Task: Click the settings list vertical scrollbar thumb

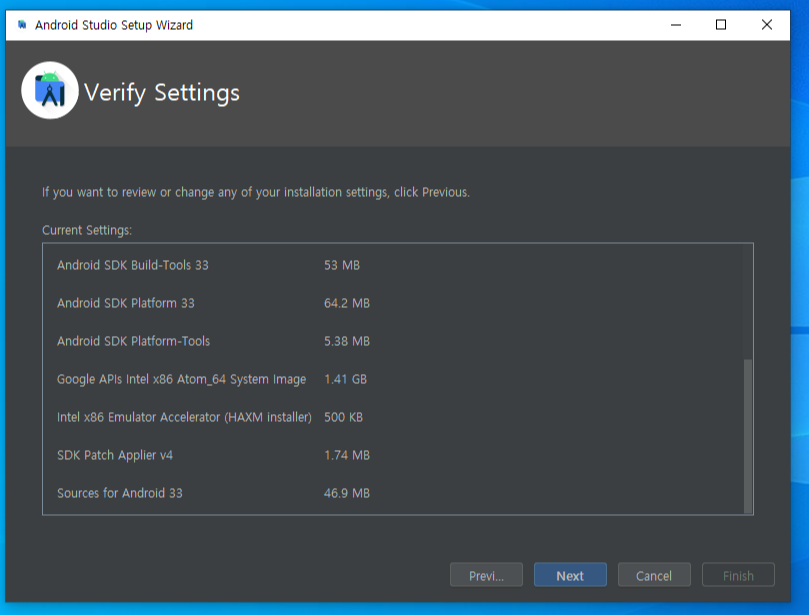Action: pos(748,436)
